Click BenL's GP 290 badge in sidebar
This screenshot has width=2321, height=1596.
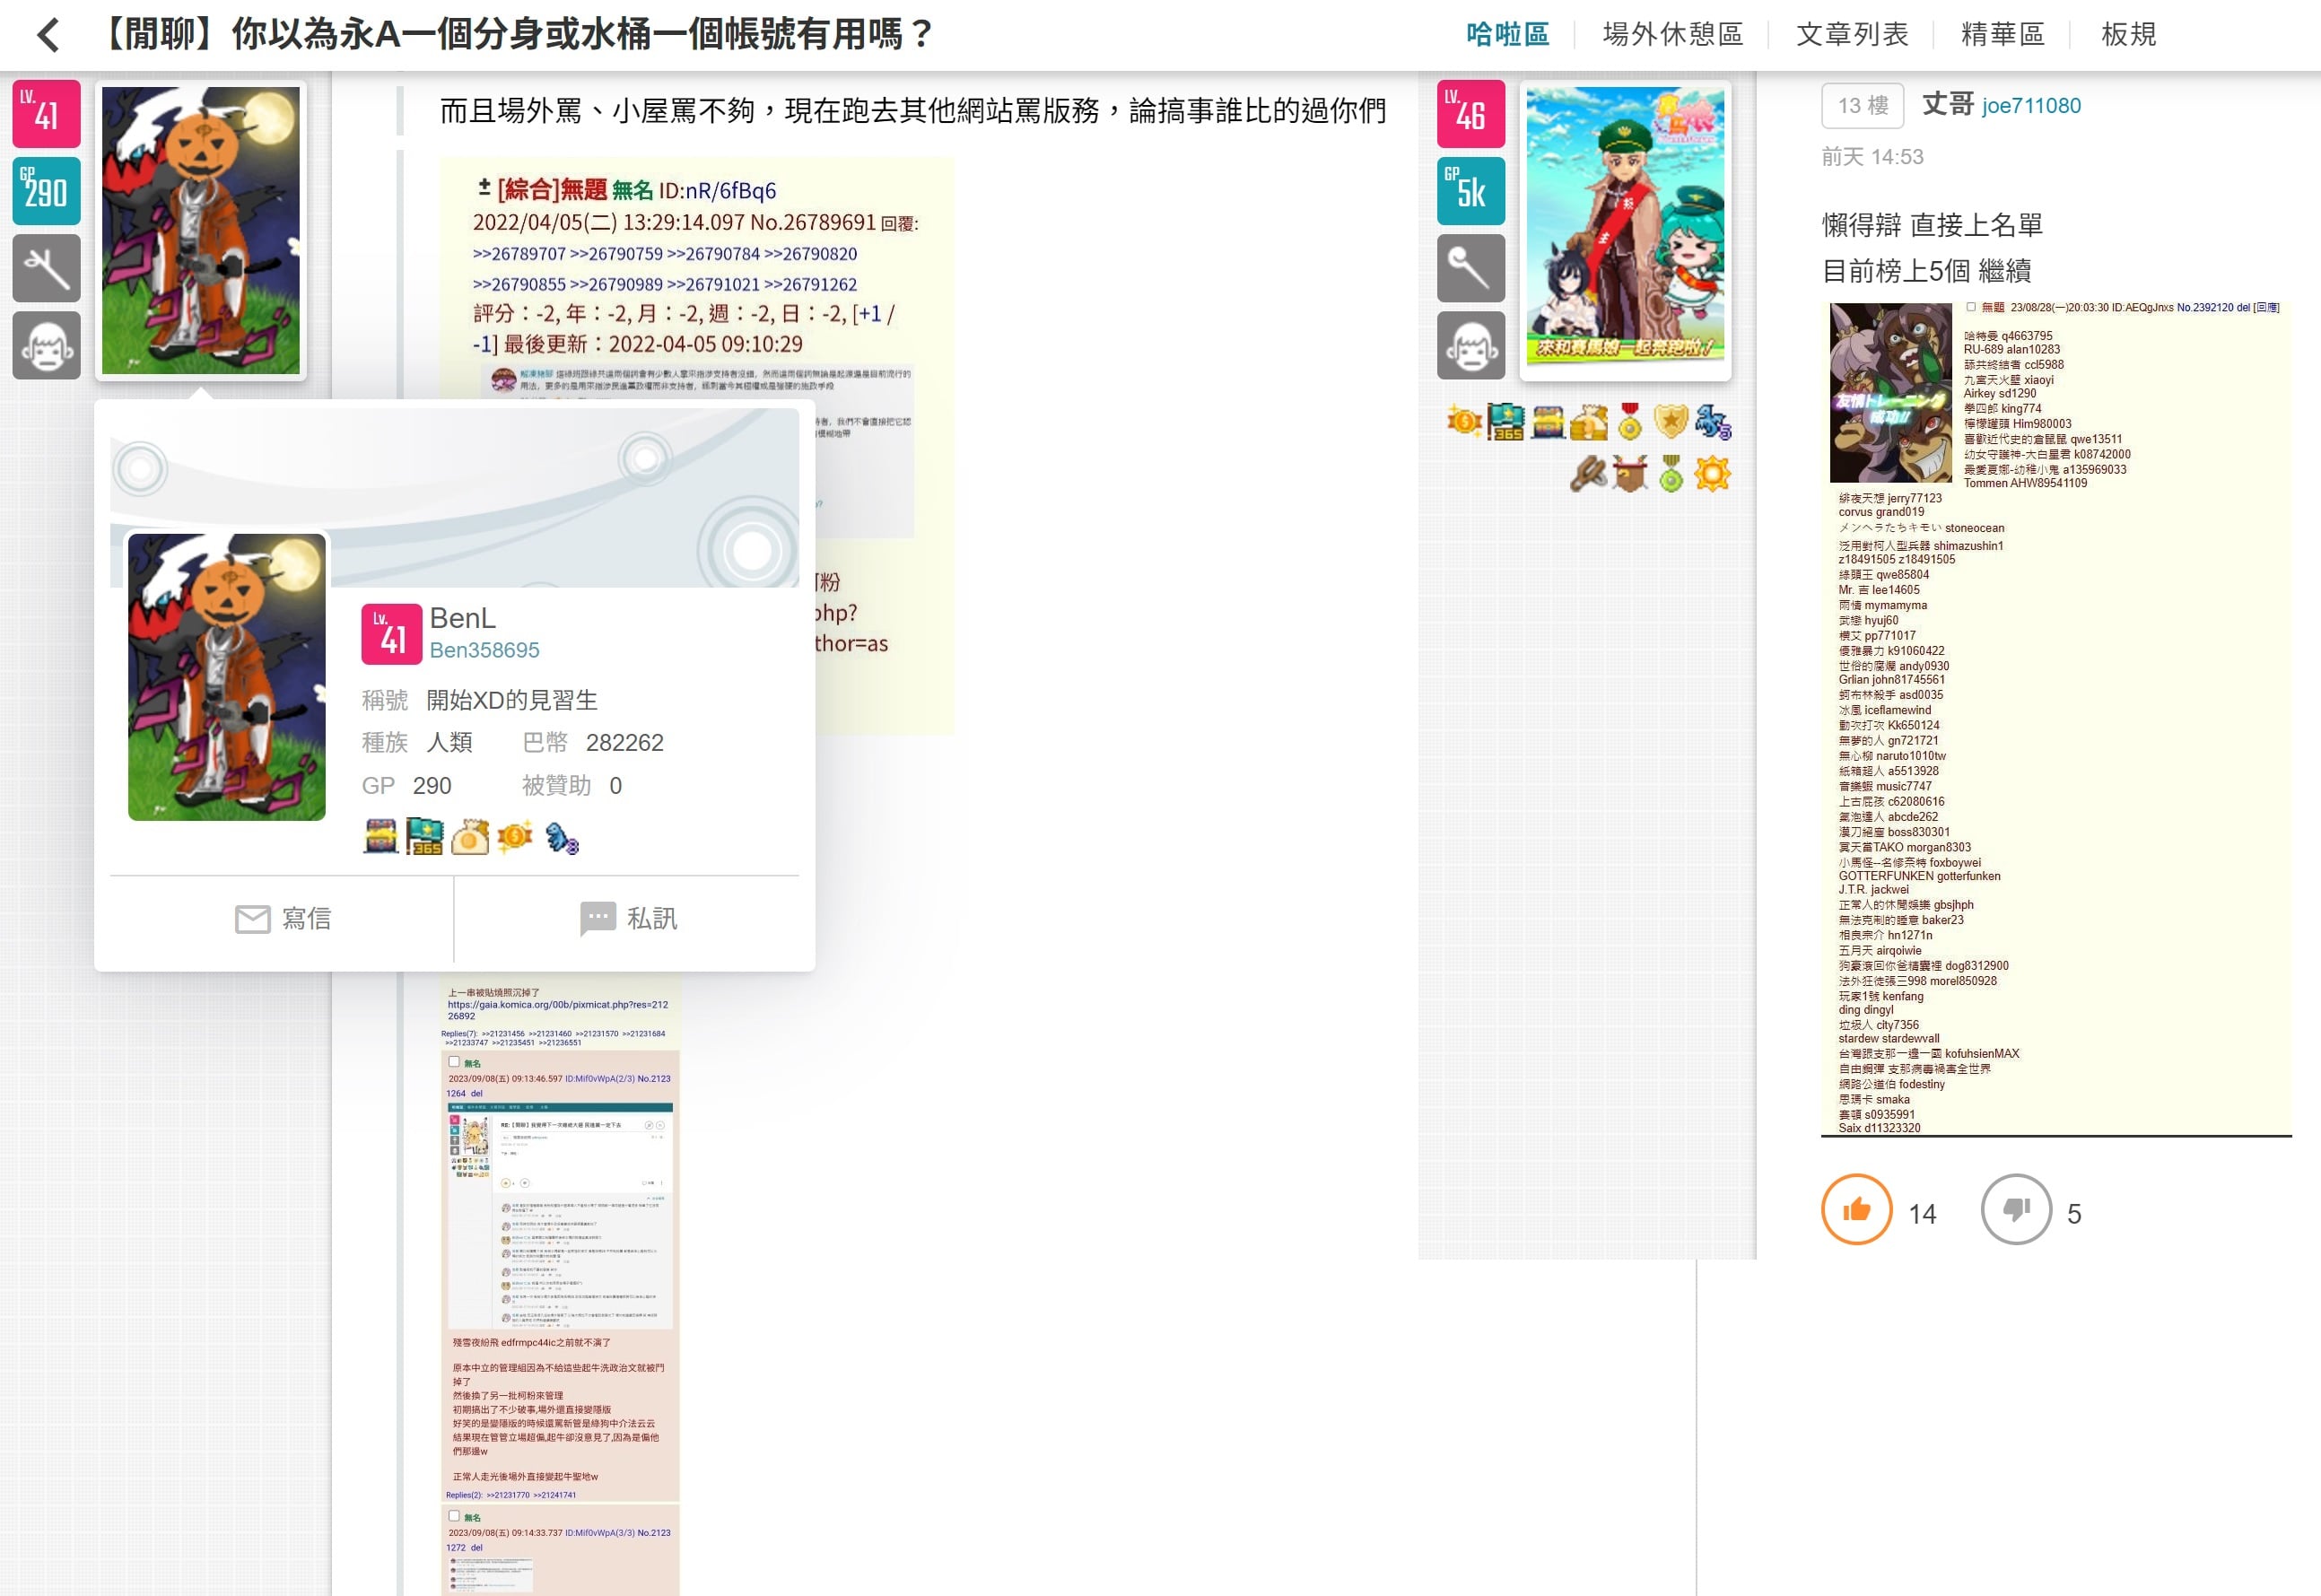pyautogui.click(x=46, y=190)
